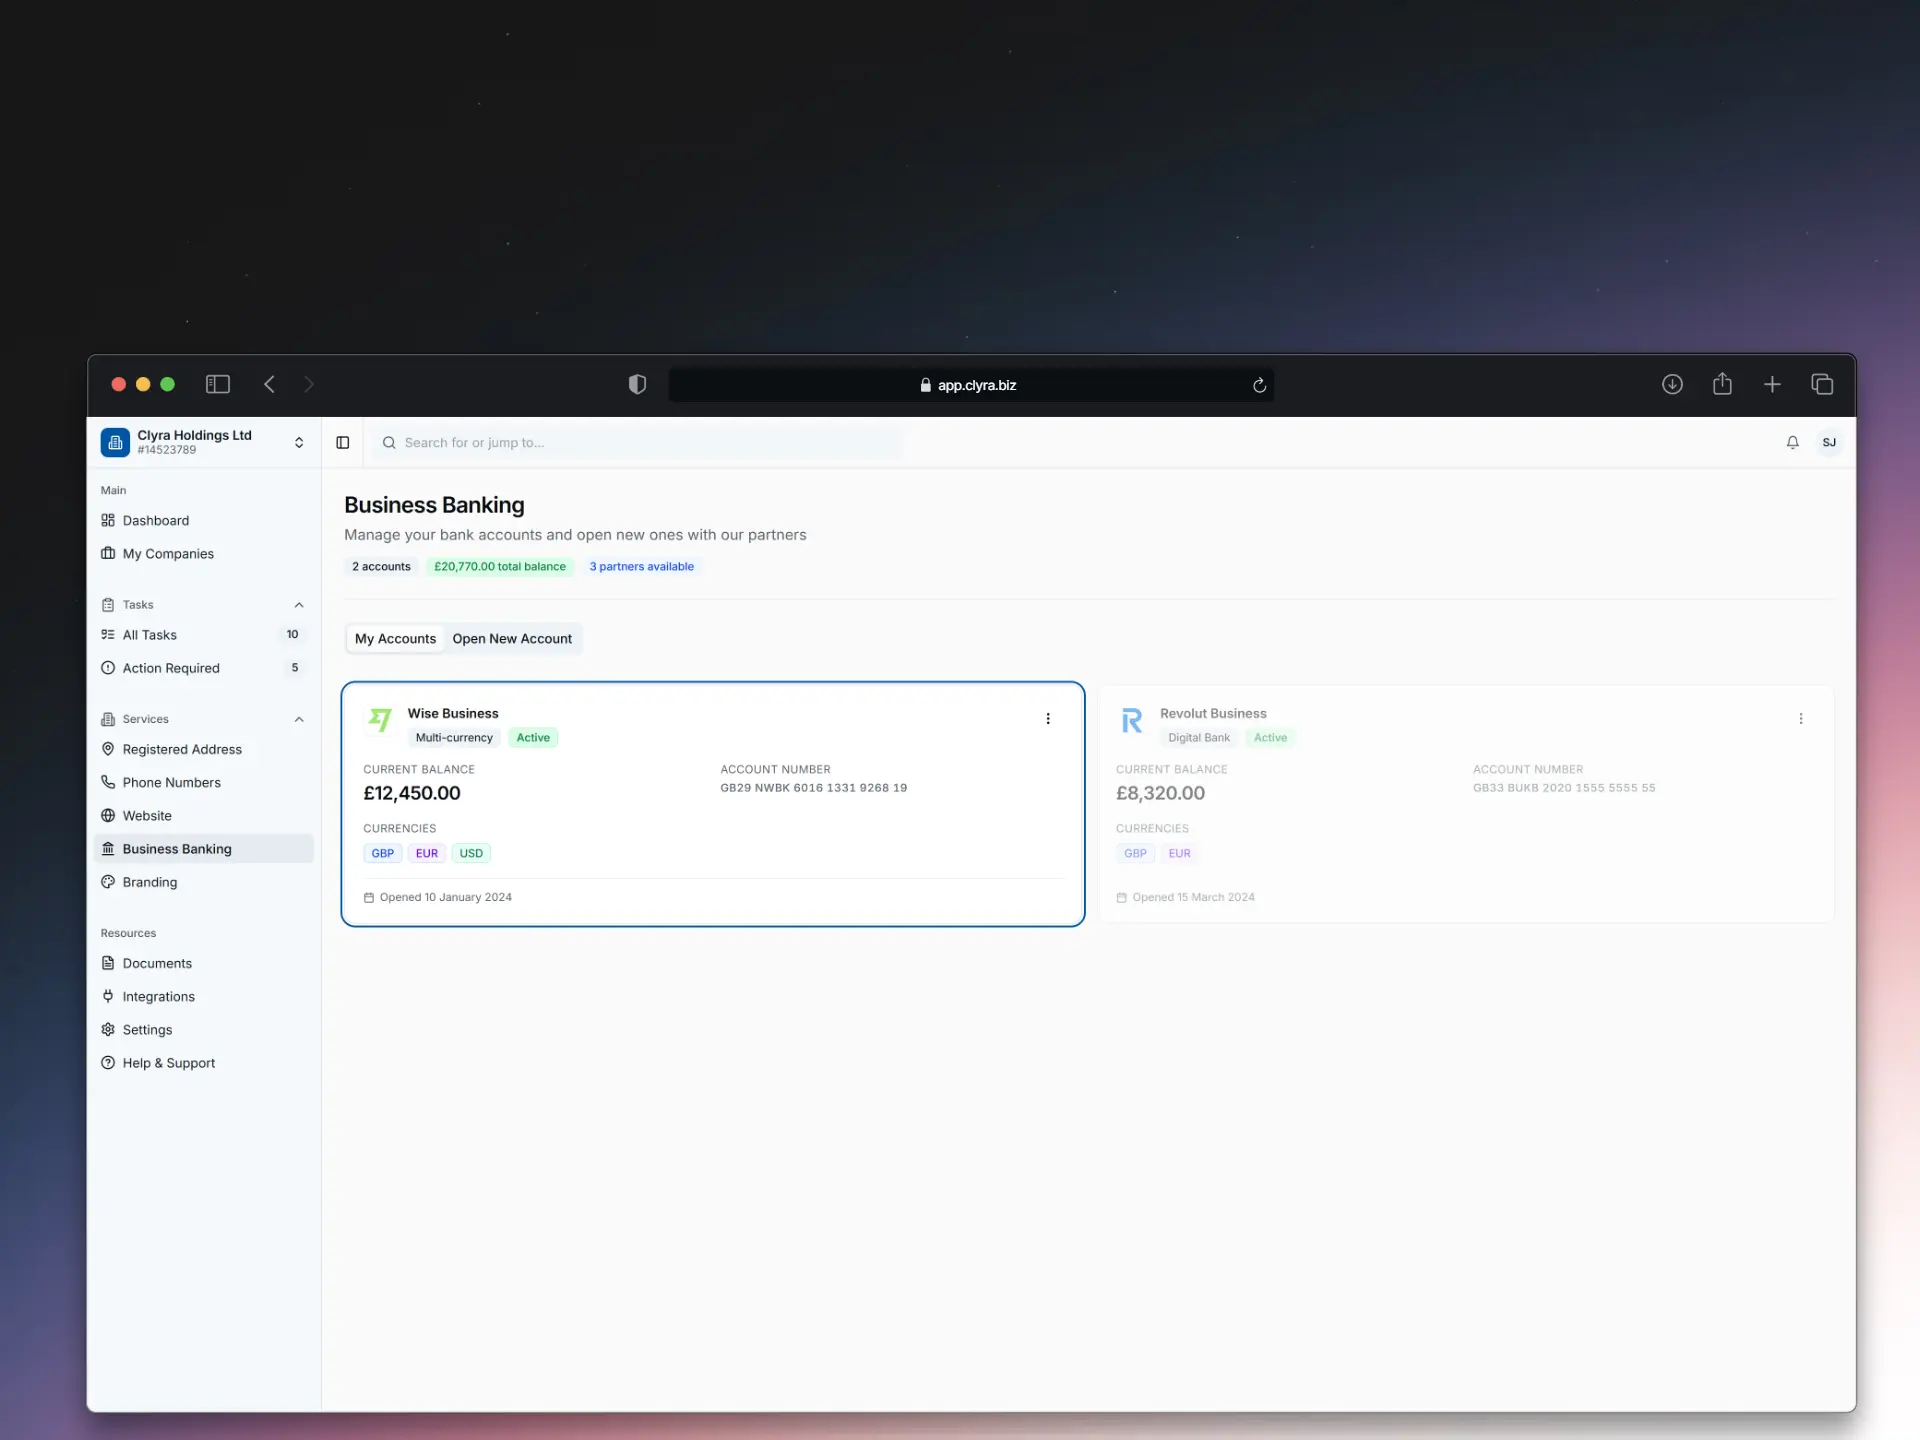Screen dimensions: 1920x1440
Task: Select the My Accounts tab
Action: point(395,638)
